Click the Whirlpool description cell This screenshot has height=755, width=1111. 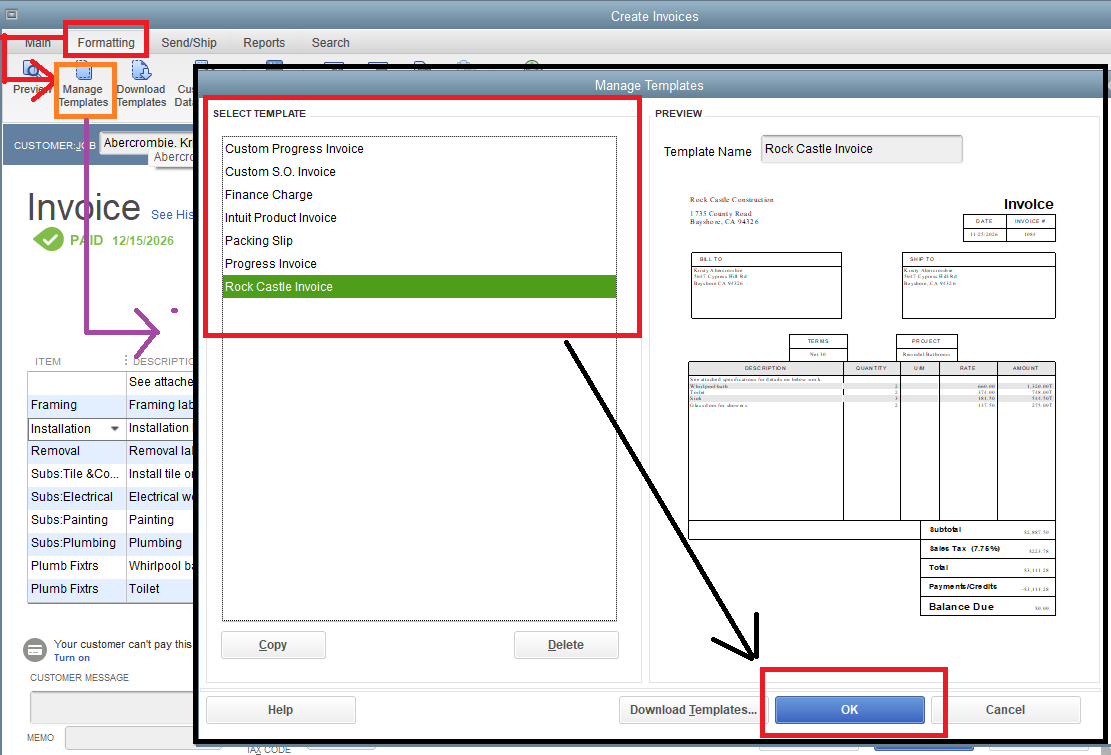160,566
